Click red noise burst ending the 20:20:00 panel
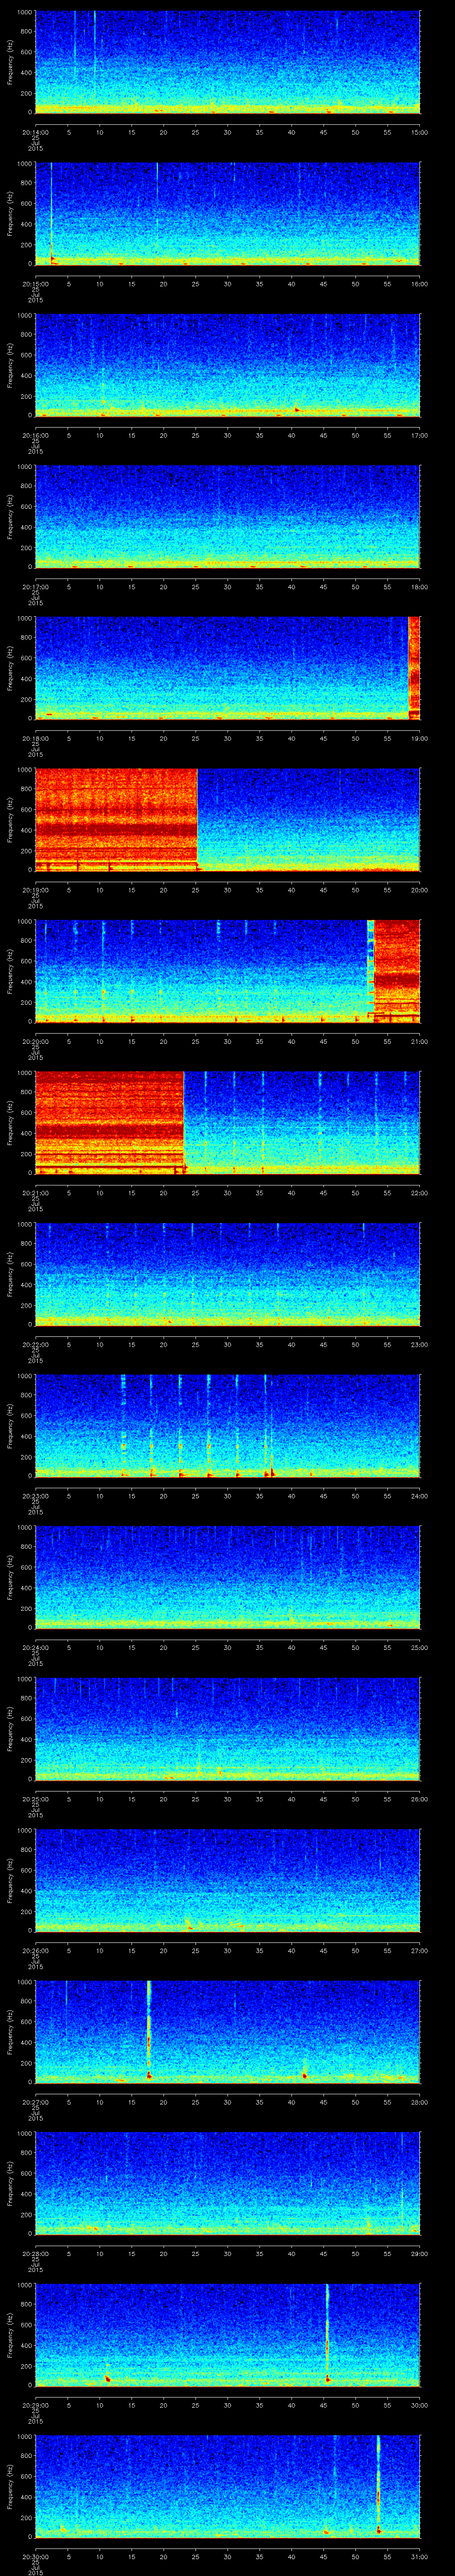Viewport: 455px width, 2576px height. pyautogui.click(x=395, y=970)
